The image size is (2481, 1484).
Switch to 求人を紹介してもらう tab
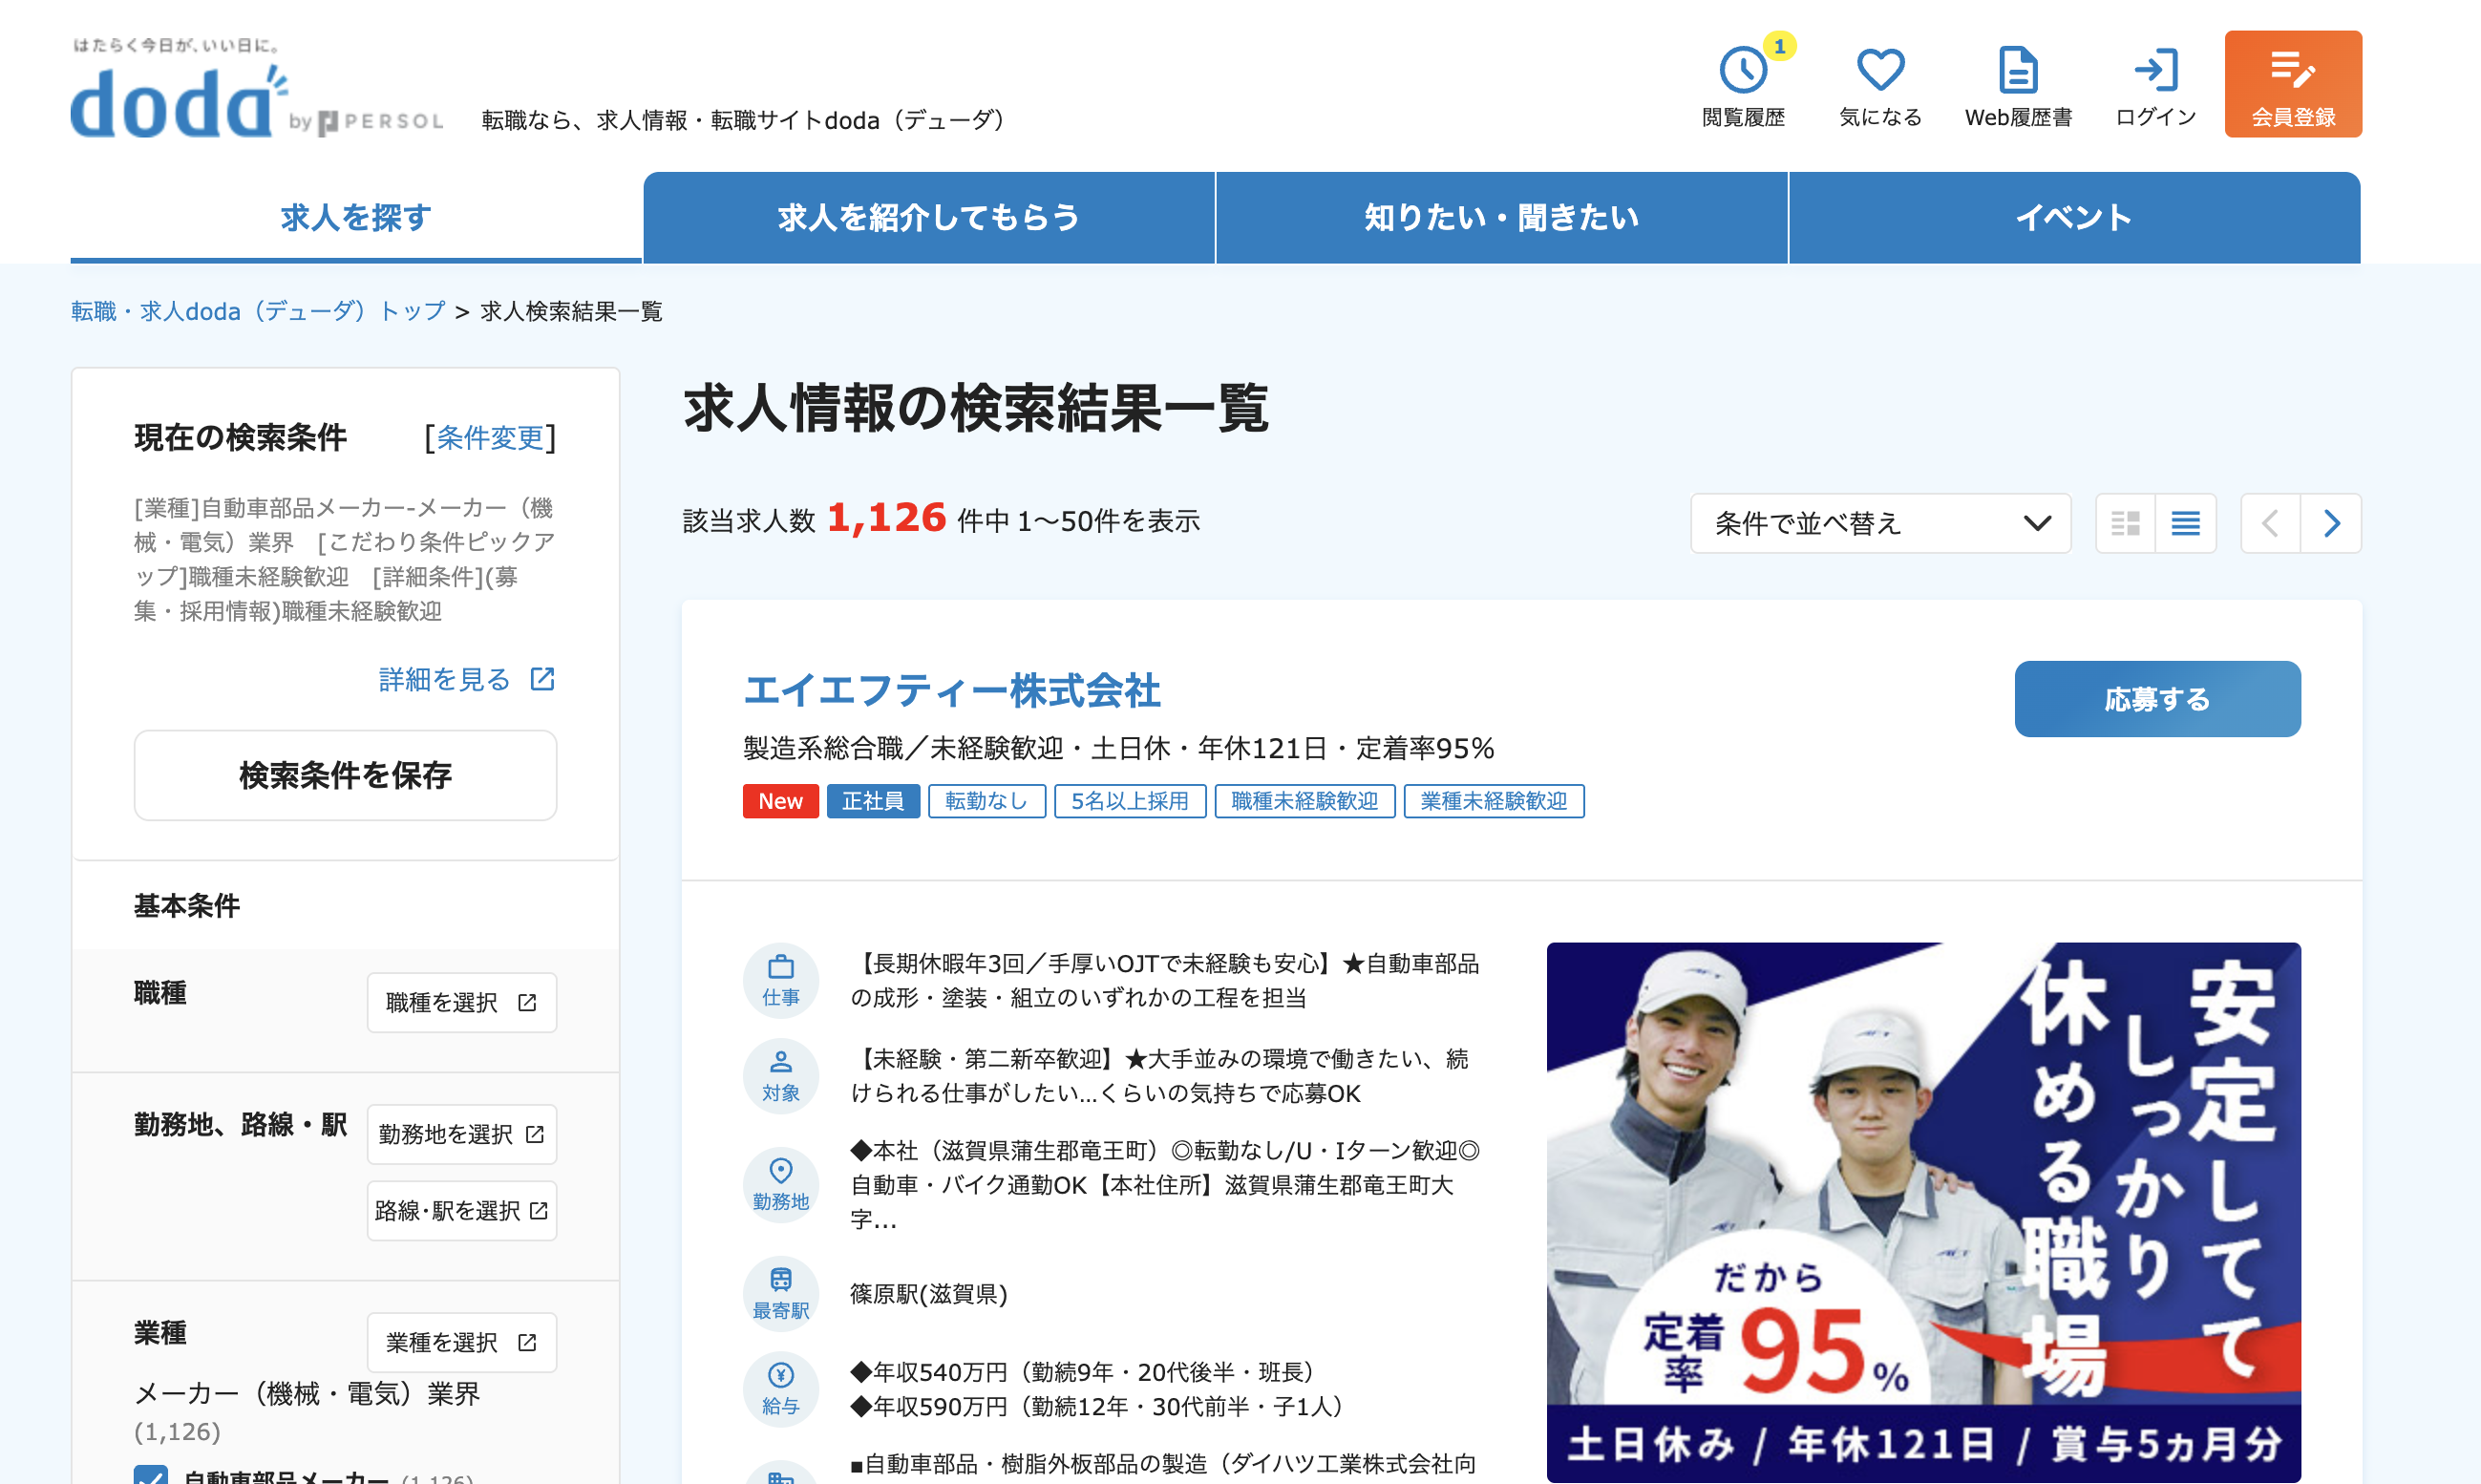point(929,217)
